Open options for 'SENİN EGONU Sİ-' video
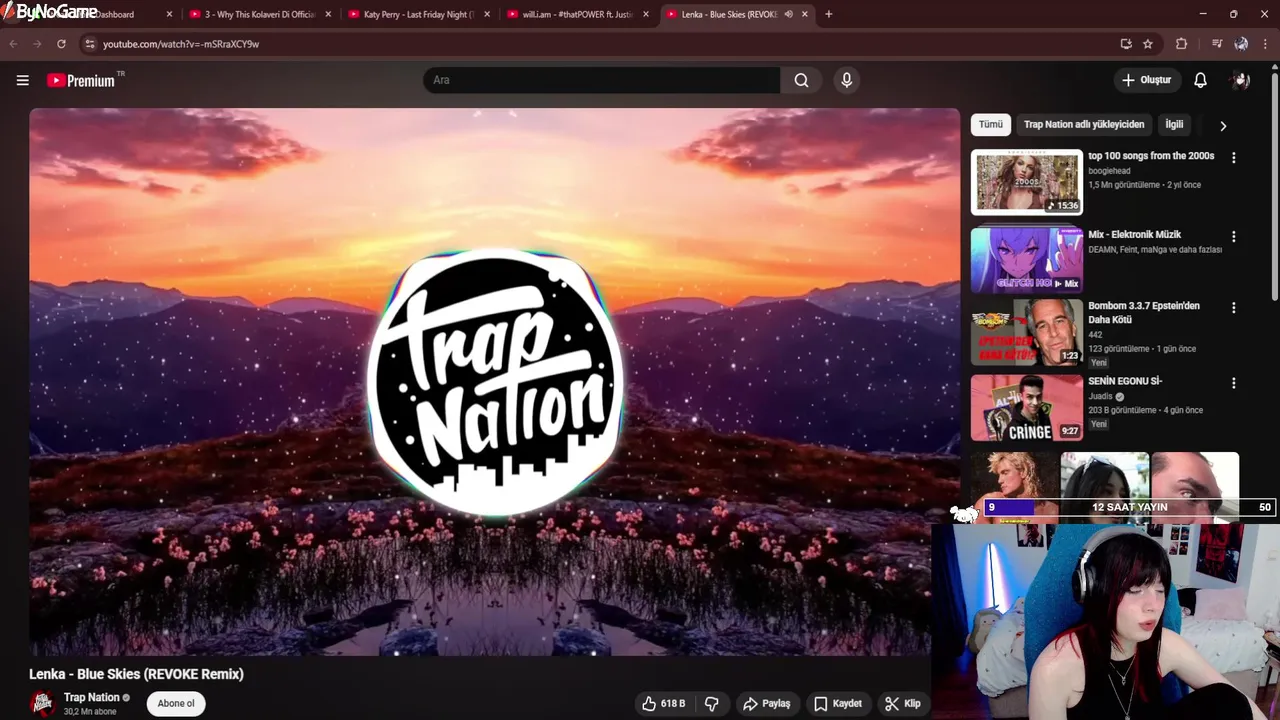Screen dimensions: 1280x720 tap(1233, 383)
